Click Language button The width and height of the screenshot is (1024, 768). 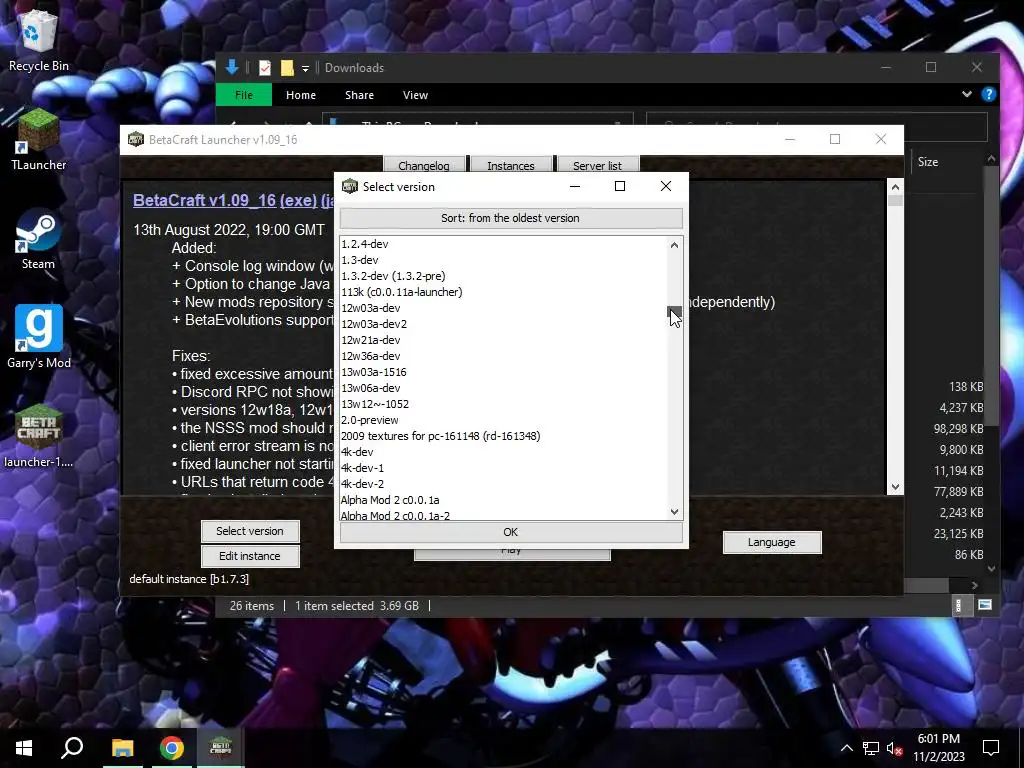click(772, 542)
